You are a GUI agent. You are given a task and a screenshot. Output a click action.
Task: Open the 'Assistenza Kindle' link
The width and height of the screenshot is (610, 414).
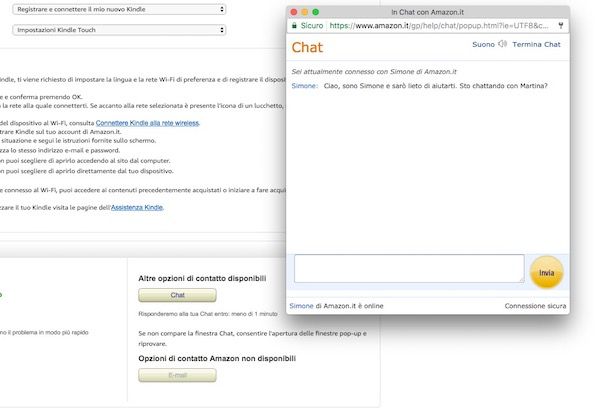coord(137,207)
